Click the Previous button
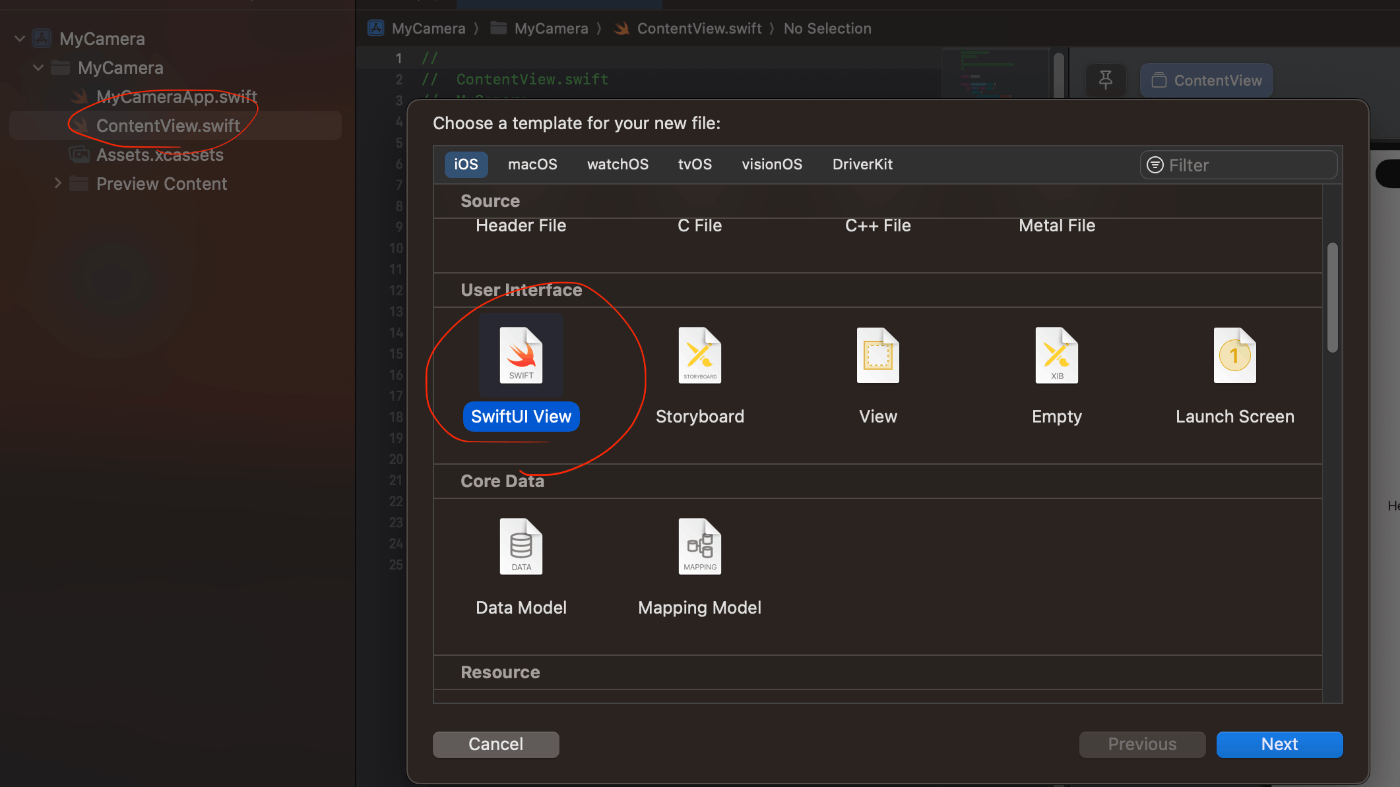1400x787 pixels. pos(1142,744)
